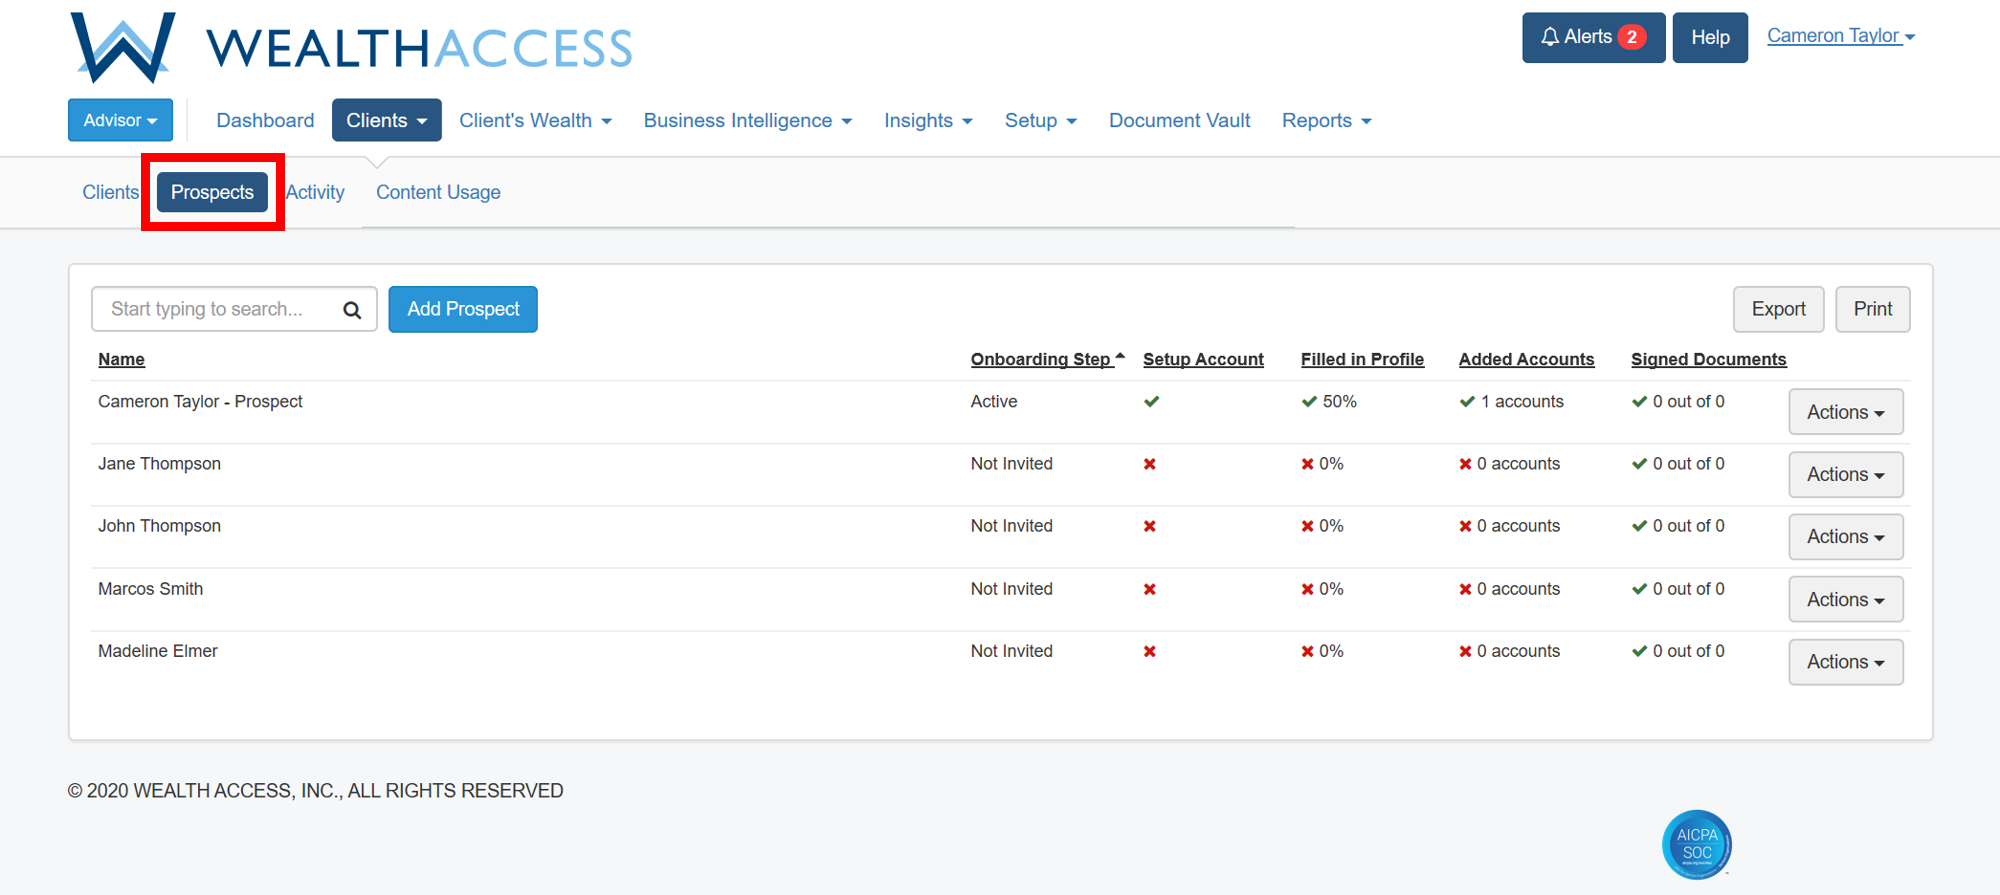Image resolution: width=2000 pixels, height=895 pixels.
Task: Click Jane Thompson's Not Invited status
Action: [1011, 464]
